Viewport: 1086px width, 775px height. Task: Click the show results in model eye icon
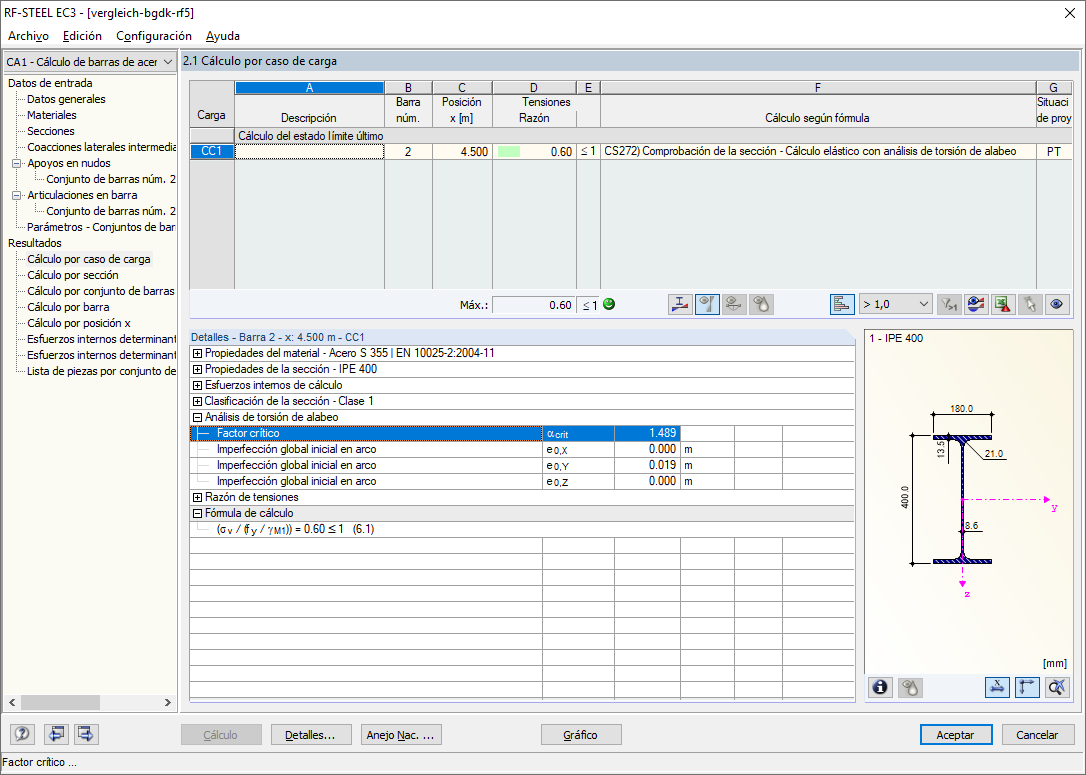(x=976, y=304)
